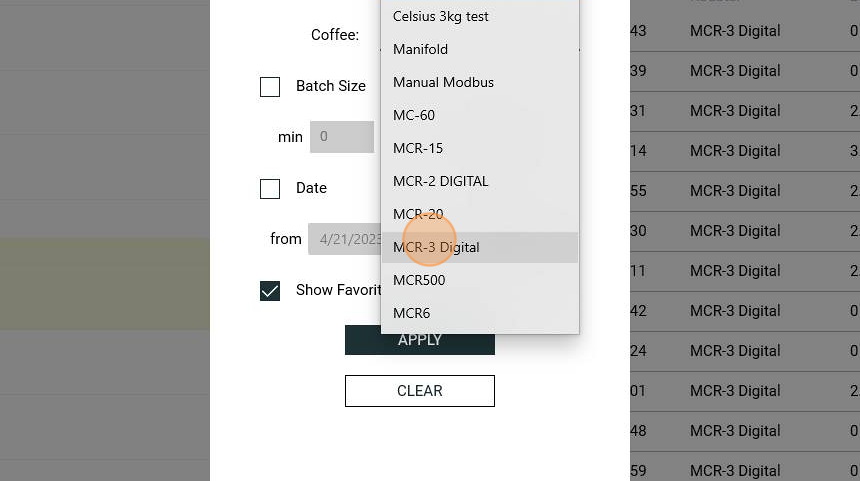Enable the Batch Size checkbox

tap(270, 87)
